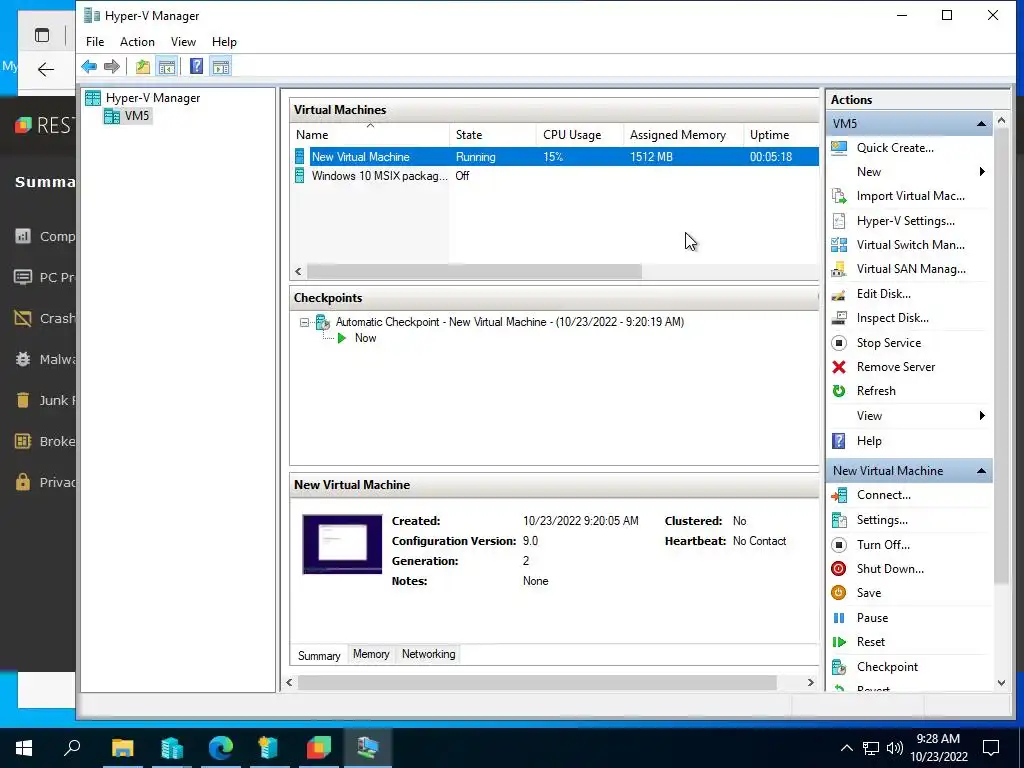Select the Automatic Checkpoint entry

509,322
